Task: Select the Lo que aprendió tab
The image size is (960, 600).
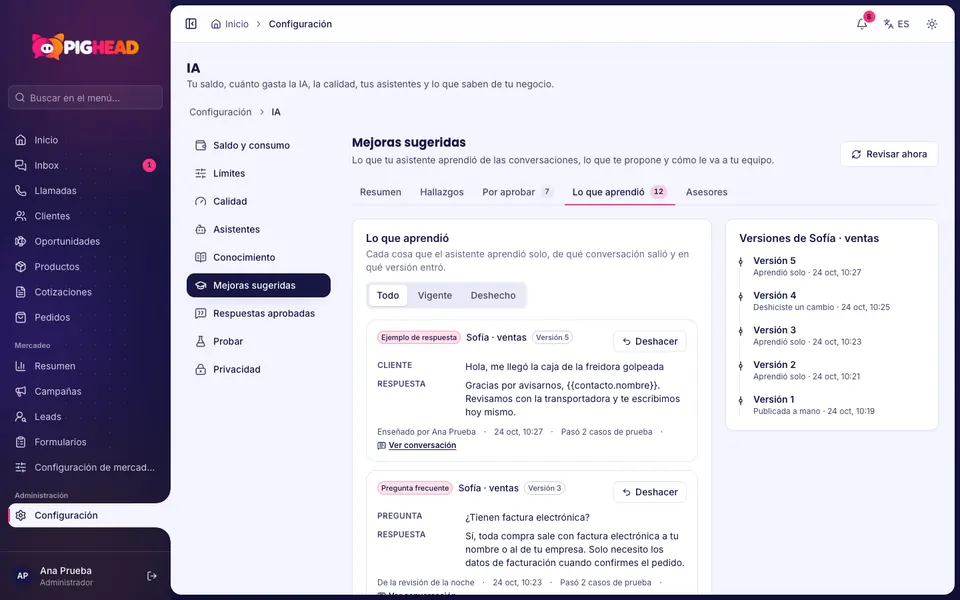Action: click(620, 192)
